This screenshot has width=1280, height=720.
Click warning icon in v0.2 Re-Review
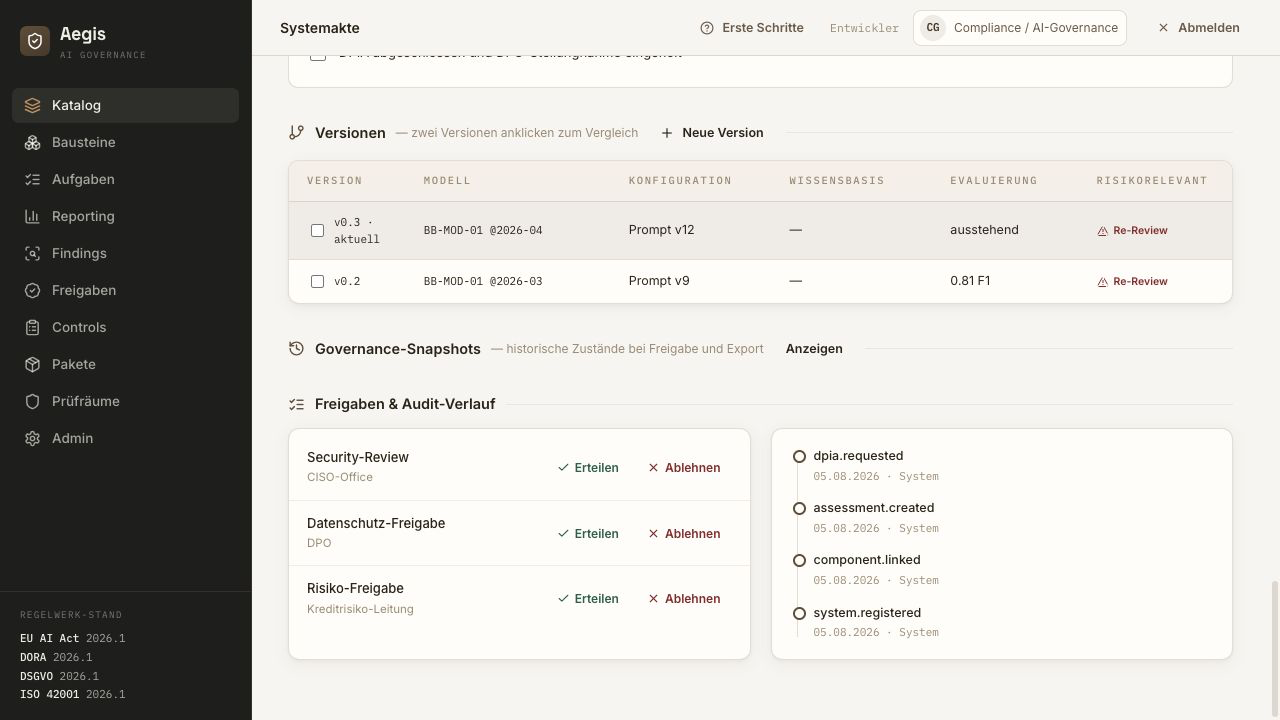[x=1103, y=282]
